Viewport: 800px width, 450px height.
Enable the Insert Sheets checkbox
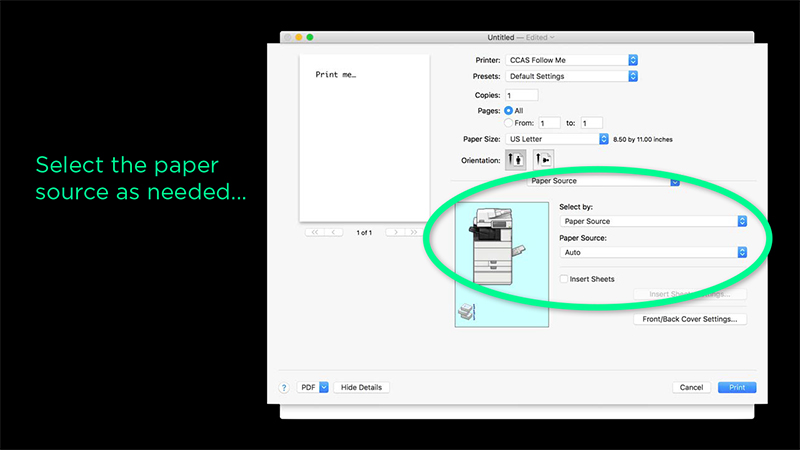[565, 279]
